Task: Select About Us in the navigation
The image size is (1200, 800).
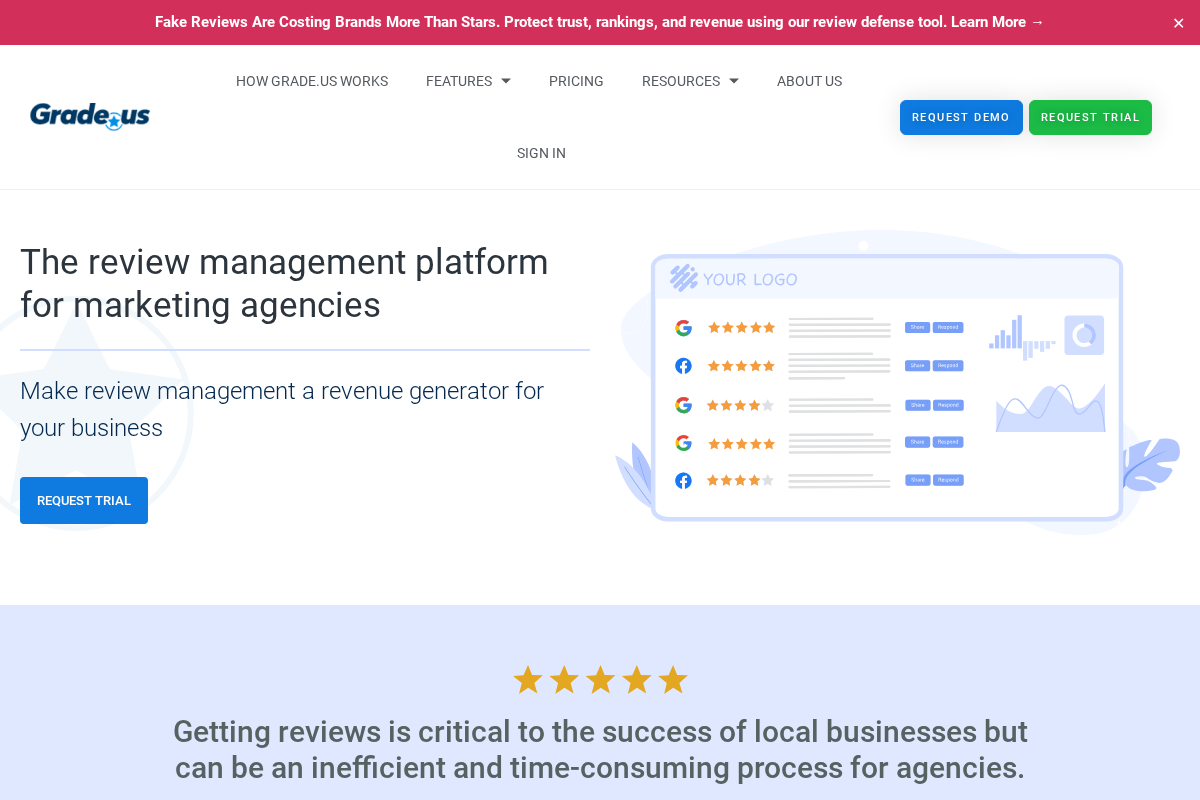Action: tap(809, 81)
